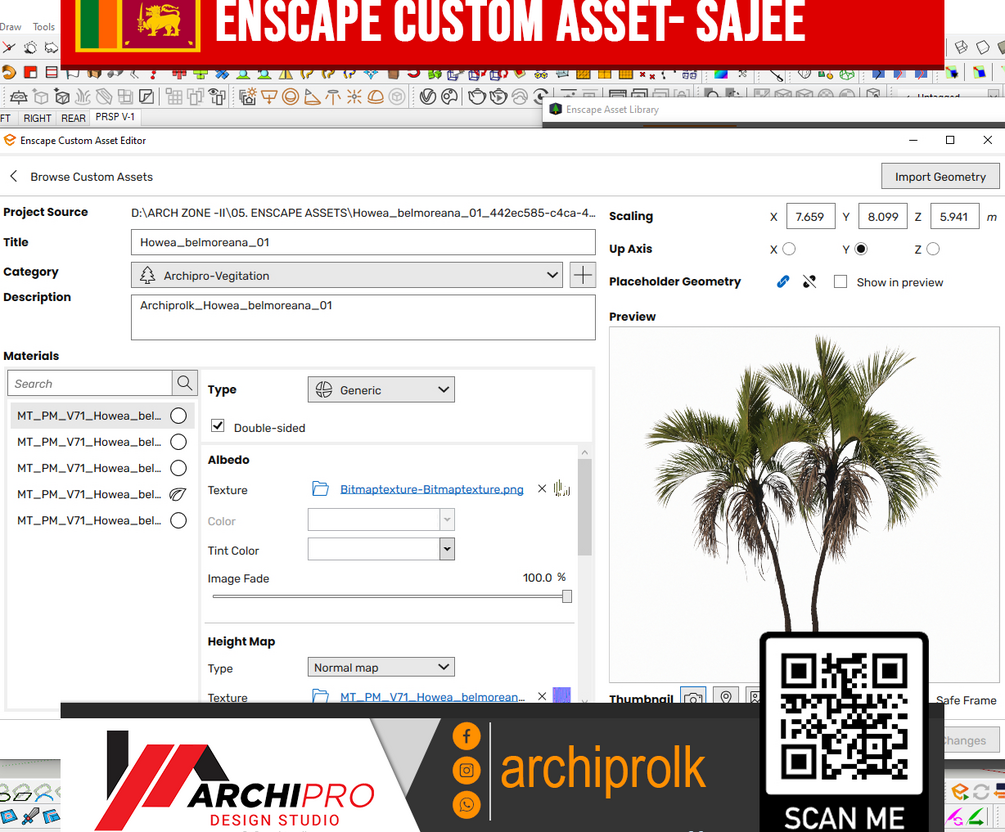Click the Title input field

(x=363, y=242)
